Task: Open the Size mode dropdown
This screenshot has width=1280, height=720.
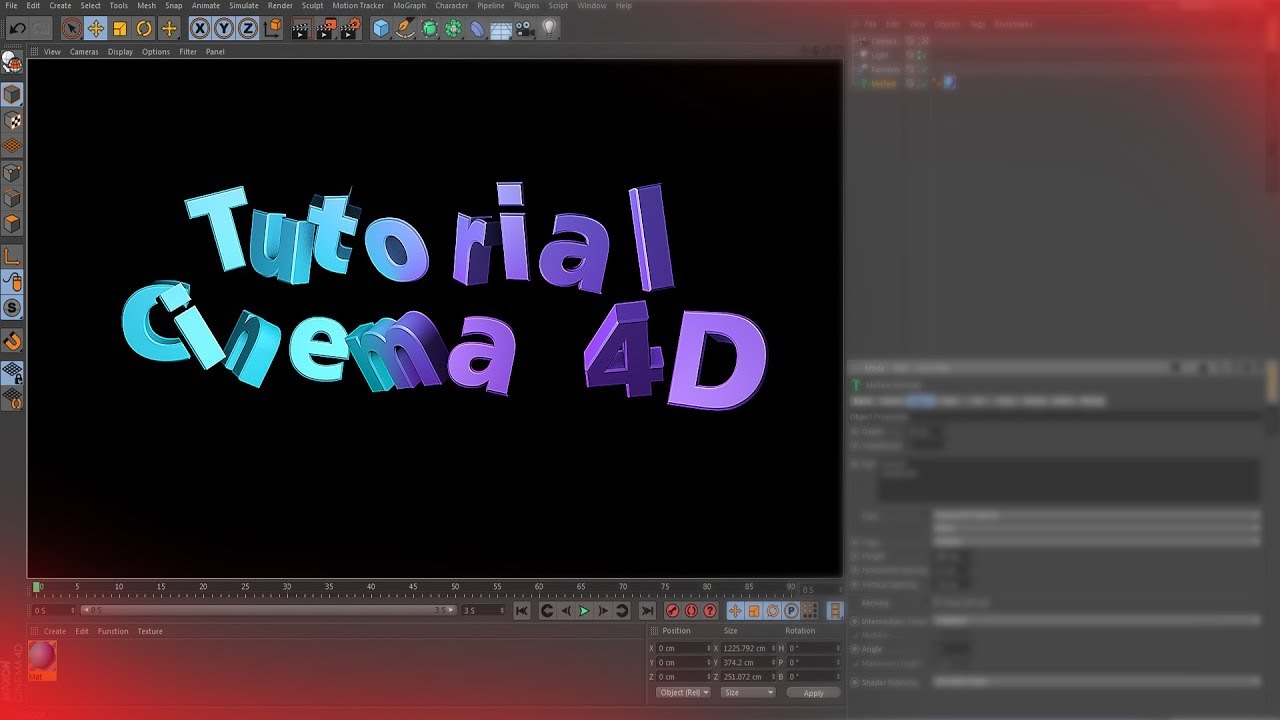Action: click(x=747, y=693)
